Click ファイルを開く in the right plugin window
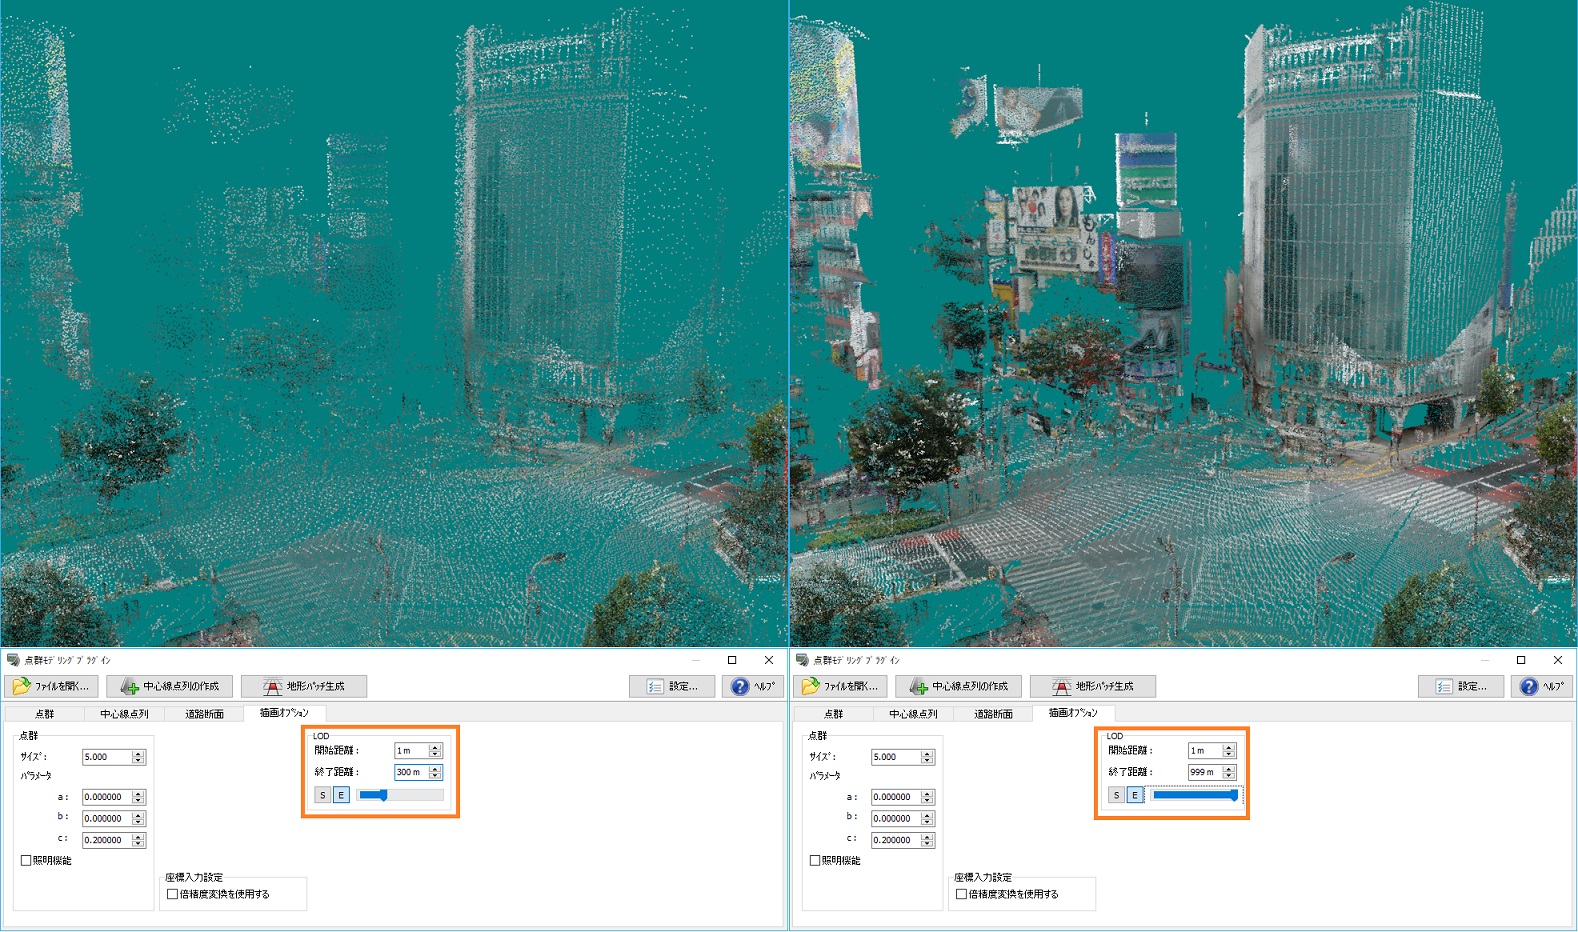 [841, 686]
